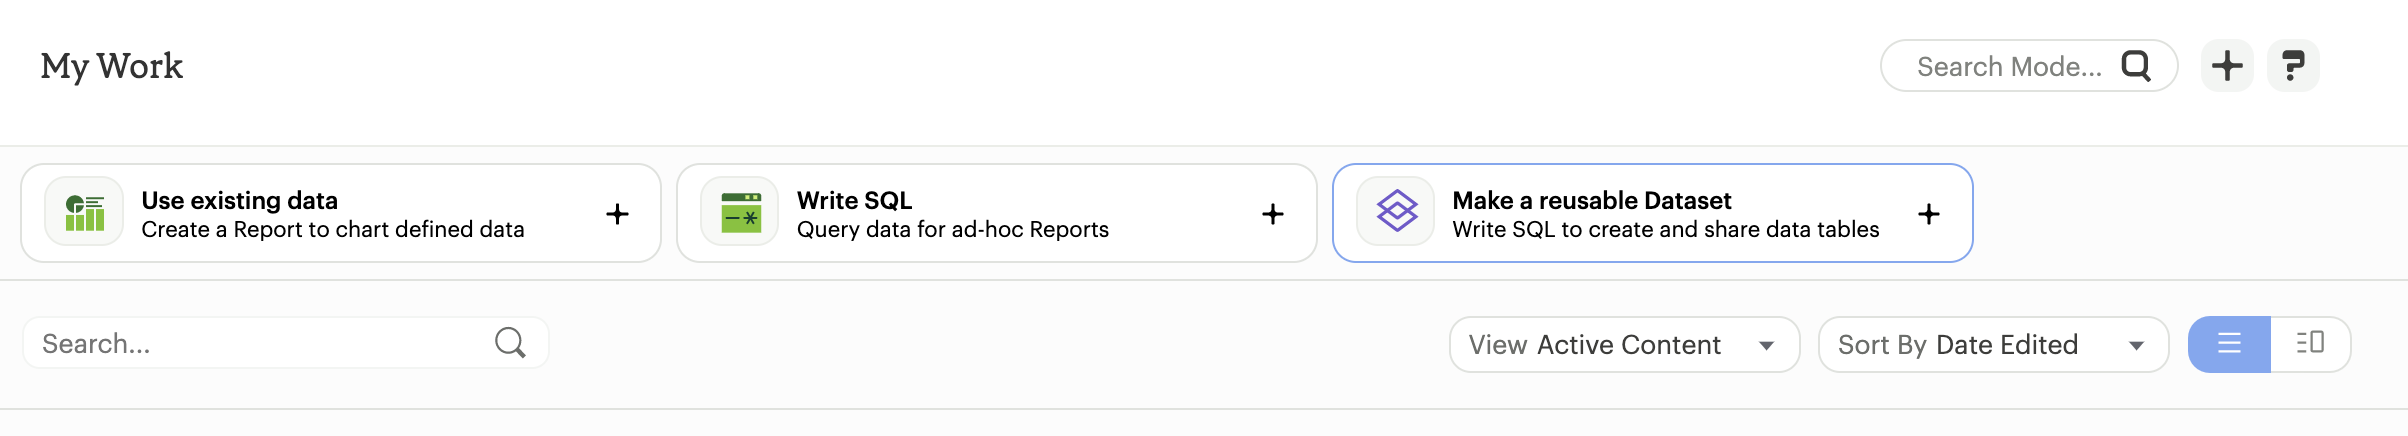2408x436 pixels.
Task: Switch to list view layout
Action: 2229,344
